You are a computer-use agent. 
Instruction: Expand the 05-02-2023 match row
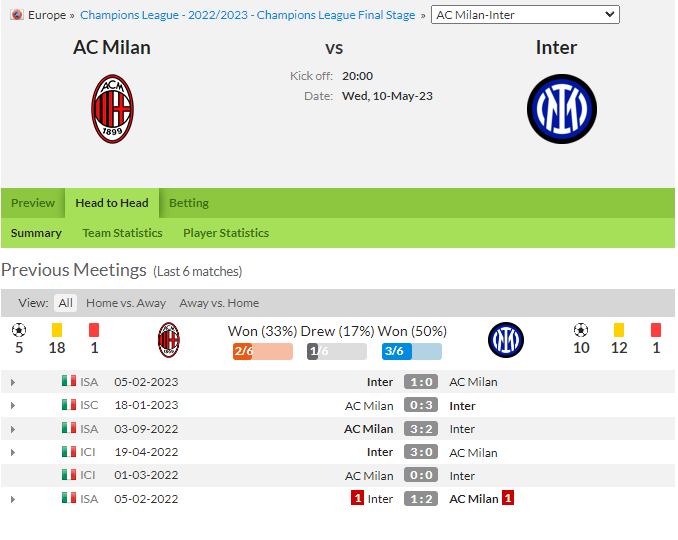[13, 382]
